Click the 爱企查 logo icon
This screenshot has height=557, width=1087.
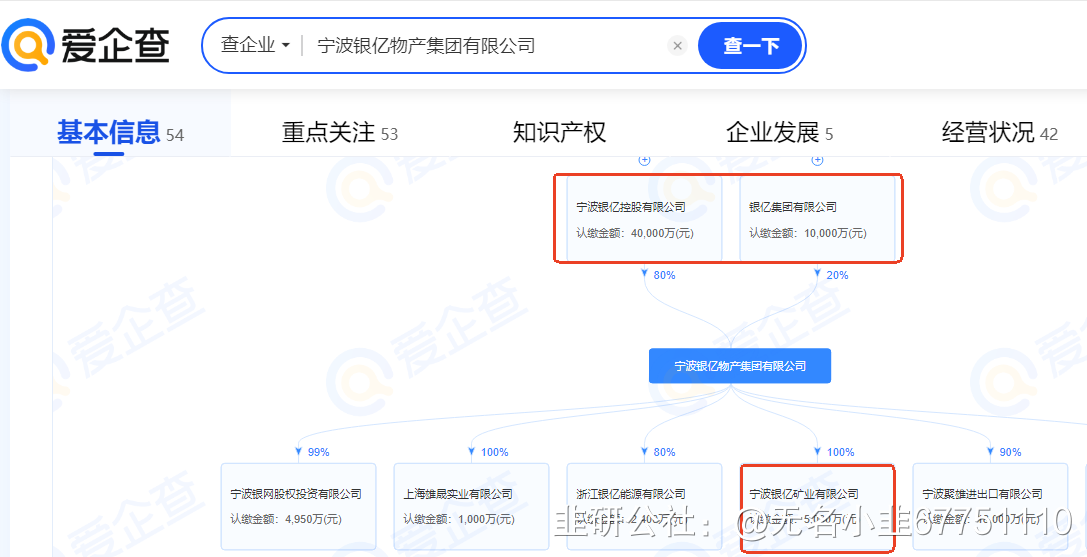pos(28,43)
